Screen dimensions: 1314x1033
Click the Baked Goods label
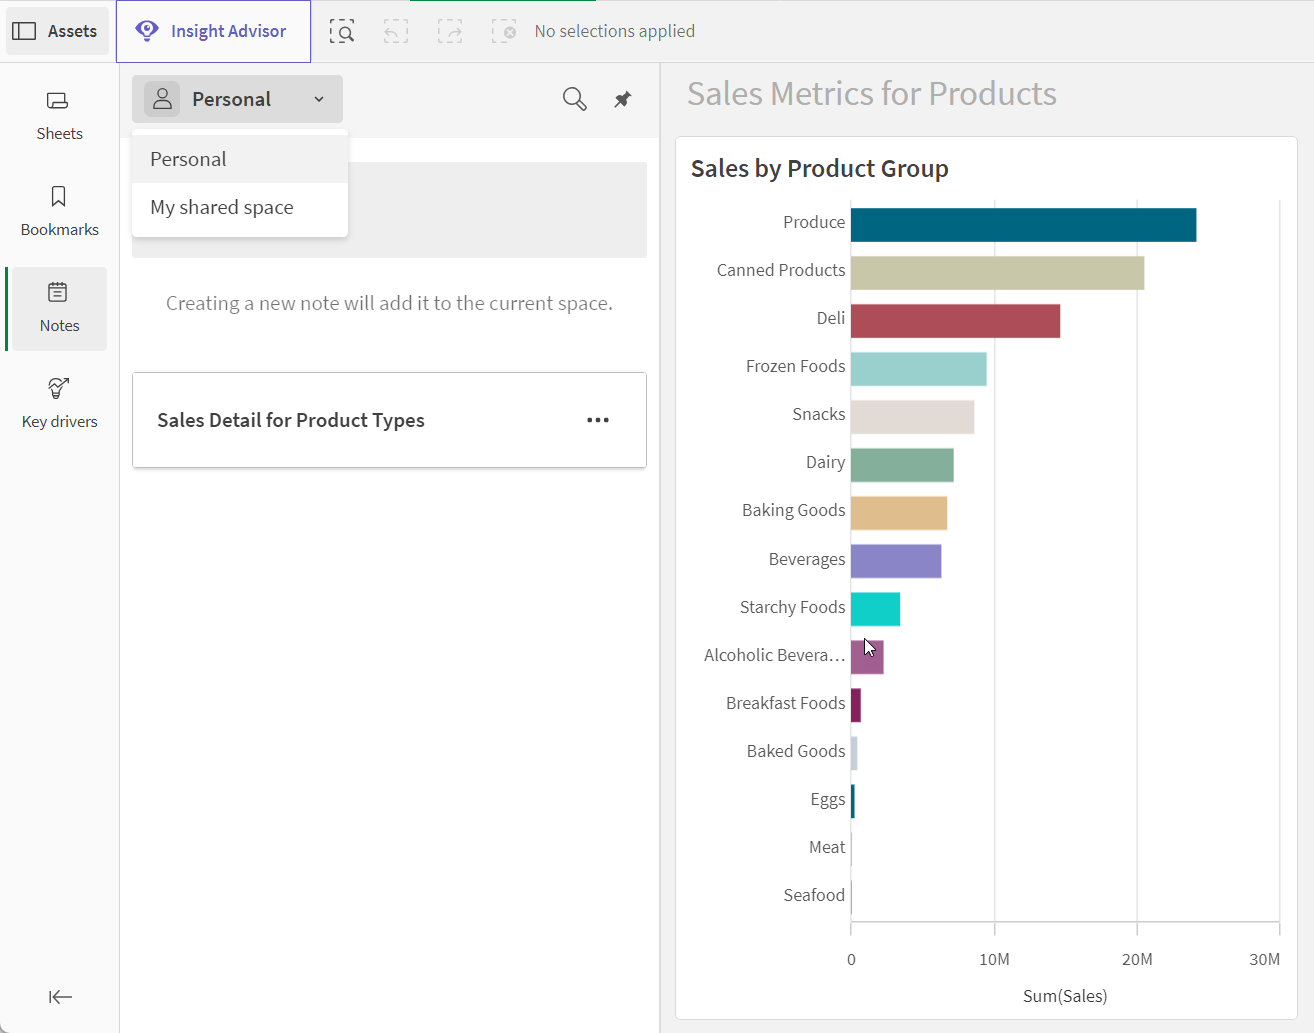(x=796, y=751)
